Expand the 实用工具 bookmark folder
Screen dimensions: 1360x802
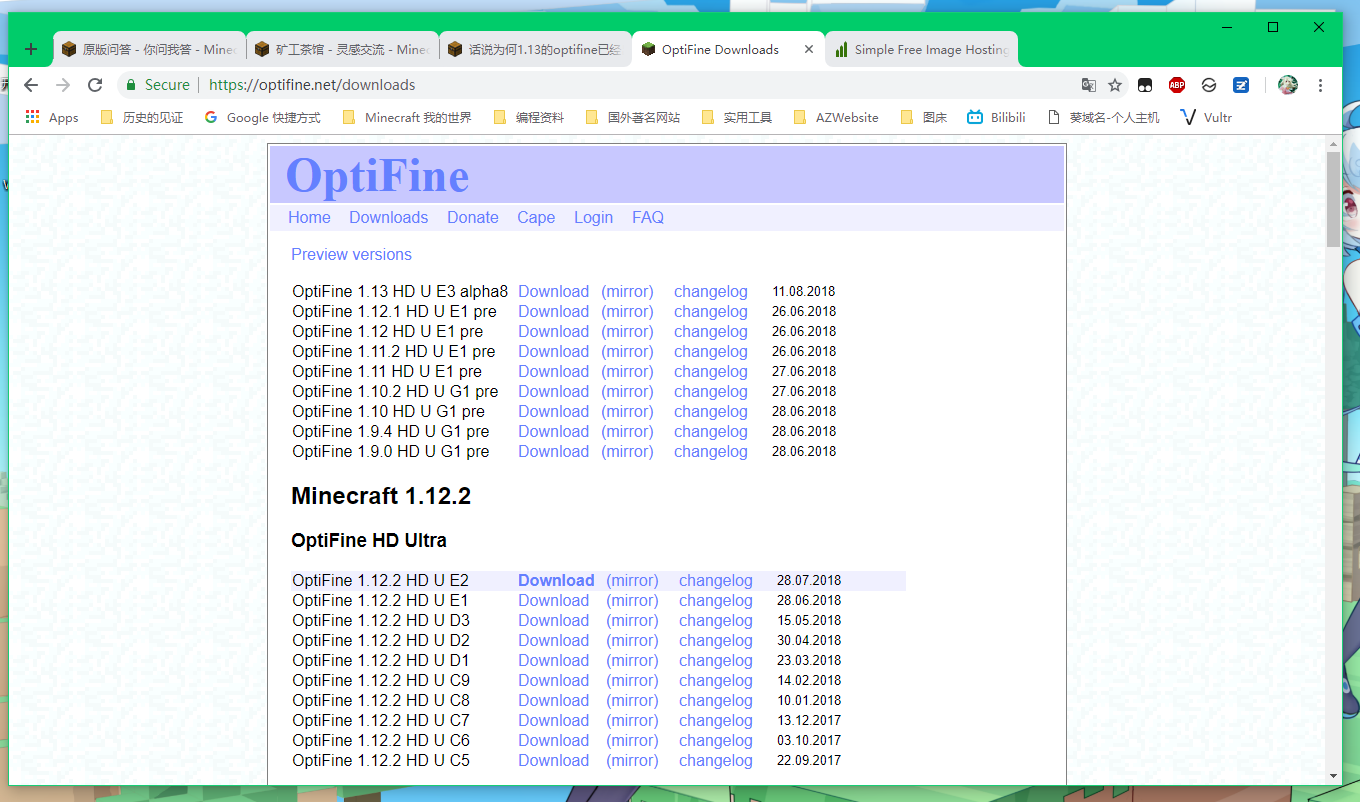(x=737, y=117)
